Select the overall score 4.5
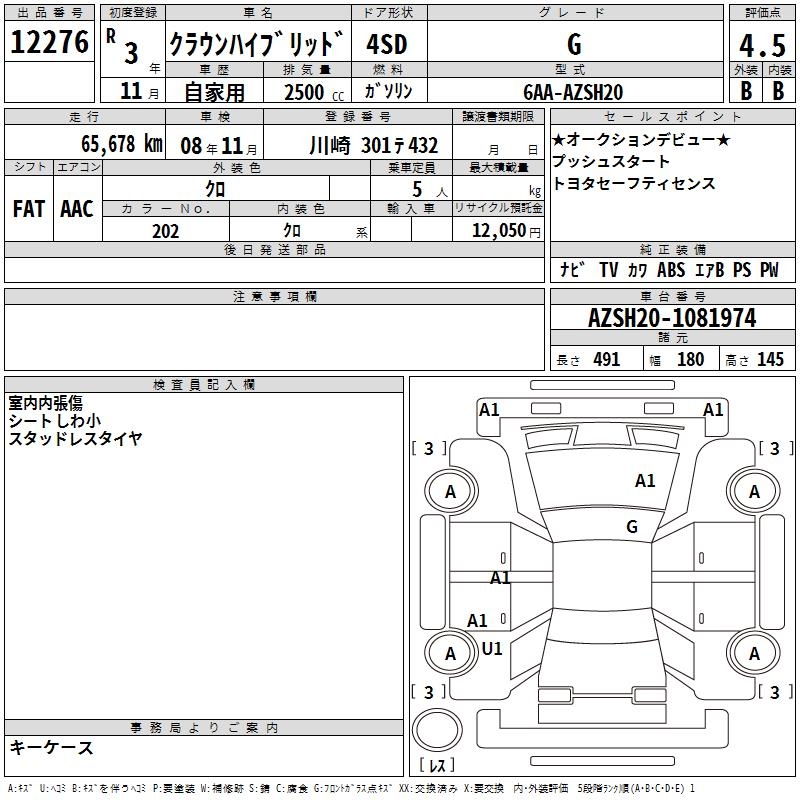The image size is (800, 800). coord(762,45)
